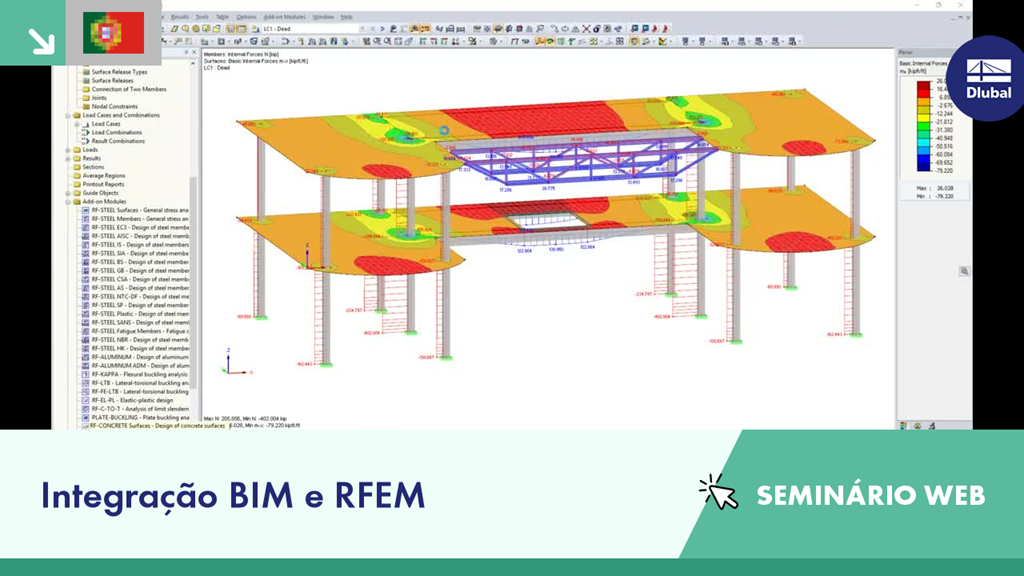Image resolution: width=1024 pixels, height=576 pixels.
Task: Pin the navigator panel
Action: (186, 52)
